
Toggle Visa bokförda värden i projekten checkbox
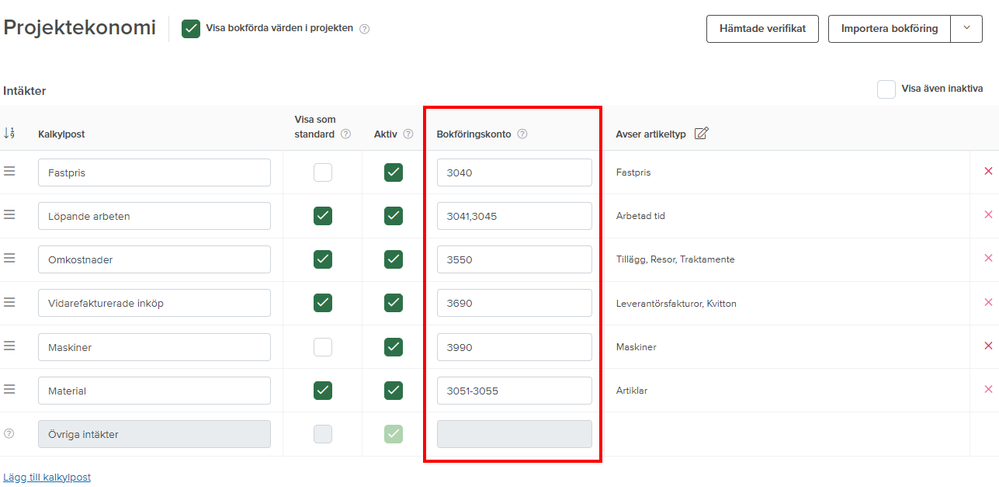click(191, 28)
